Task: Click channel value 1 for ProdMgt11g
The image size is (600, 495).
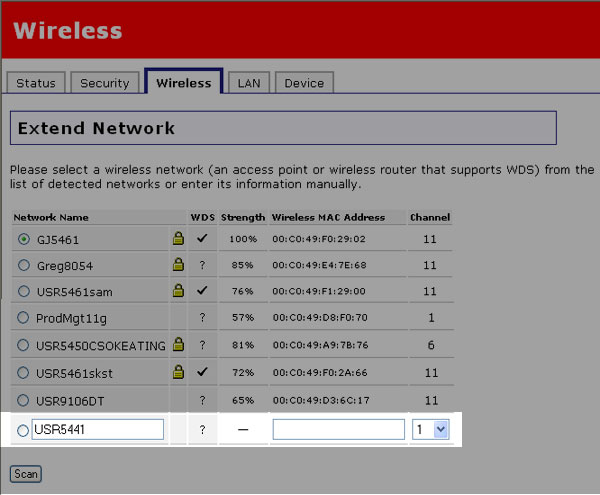Action: [x=431, y=318]
